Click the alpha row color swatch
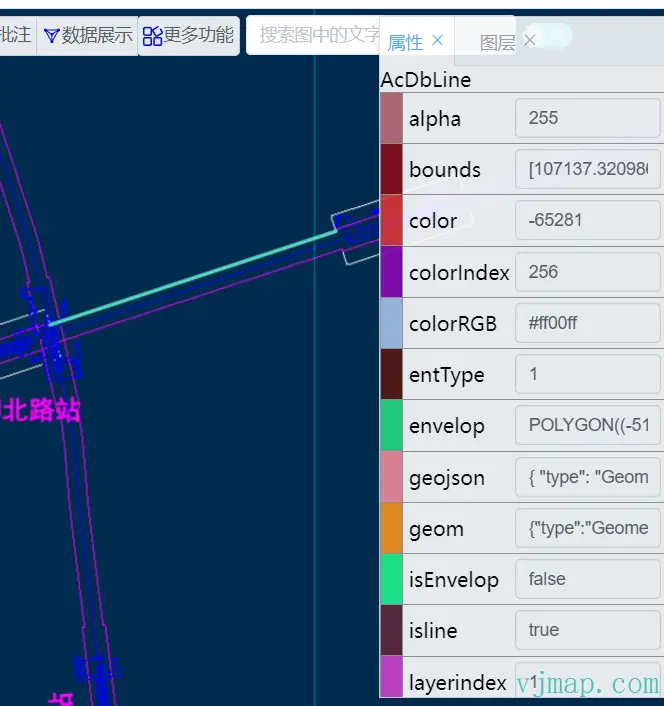 391,118
